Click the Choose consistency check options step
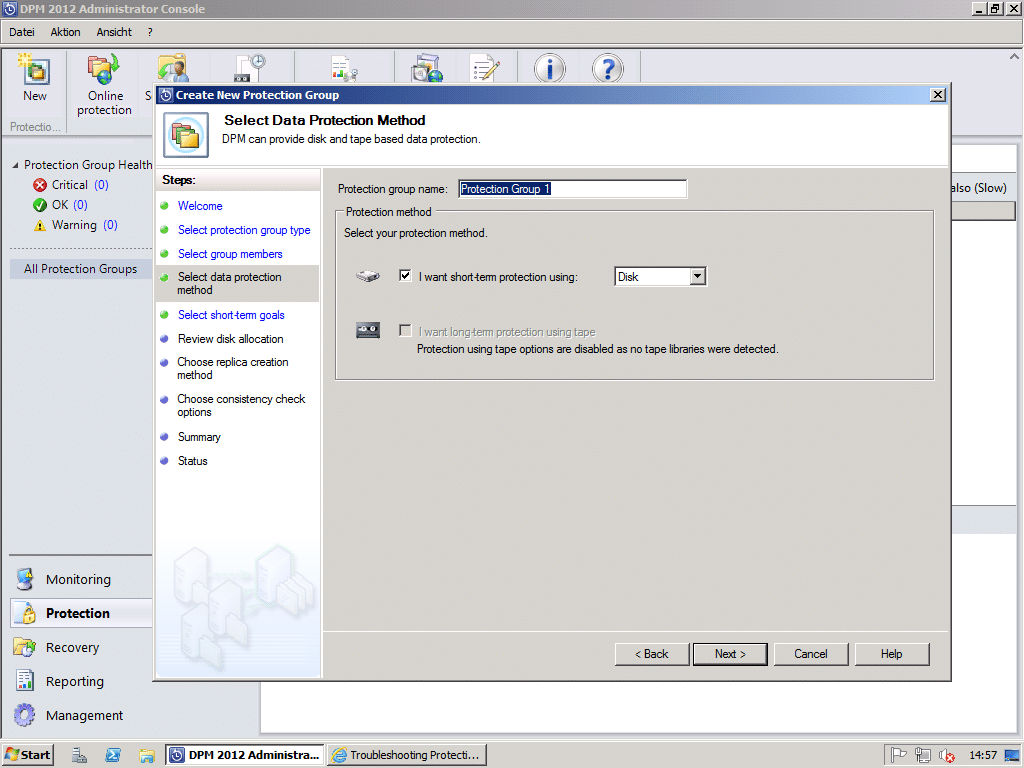This screenshot has height=768, width=1024. point(241,406)
